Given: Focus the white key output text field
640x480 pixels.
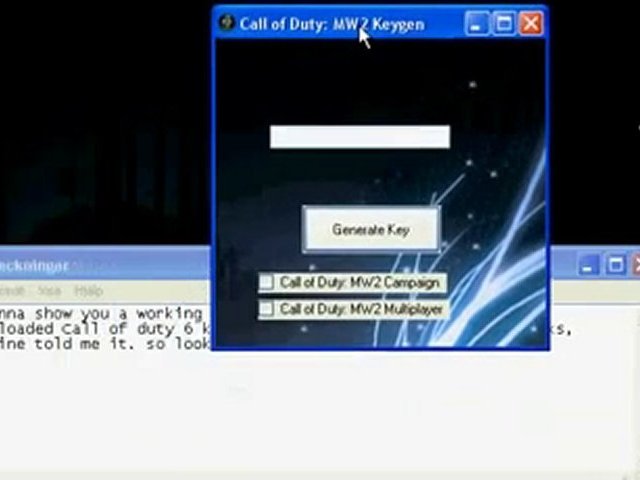Looking at the screenshot, I should pyautogui.click(x=359, y=137).
